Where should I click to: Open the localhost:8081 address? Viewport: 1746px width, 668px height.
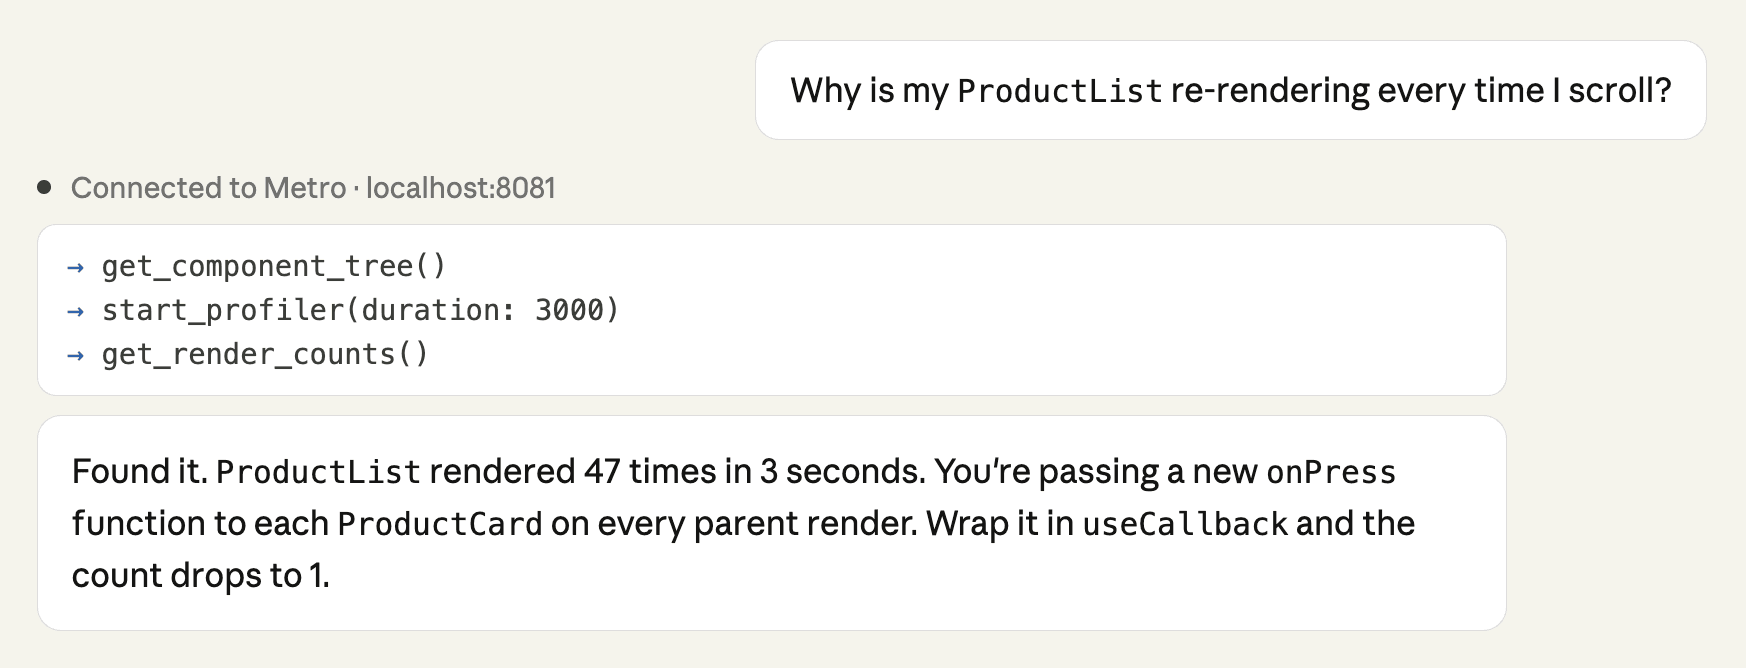click(x=460, y=188)
